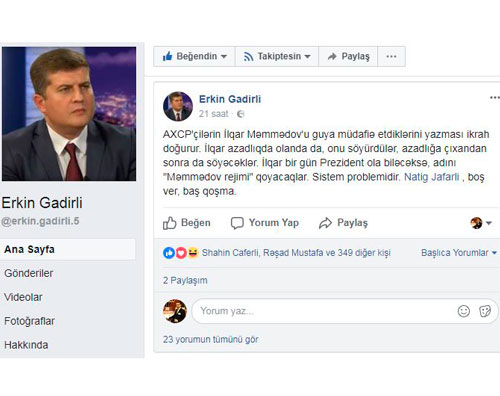This screenshot has width=500, height=396.
Task: Click the Erkin Gadirli page title
Action: tap(42, 203)
